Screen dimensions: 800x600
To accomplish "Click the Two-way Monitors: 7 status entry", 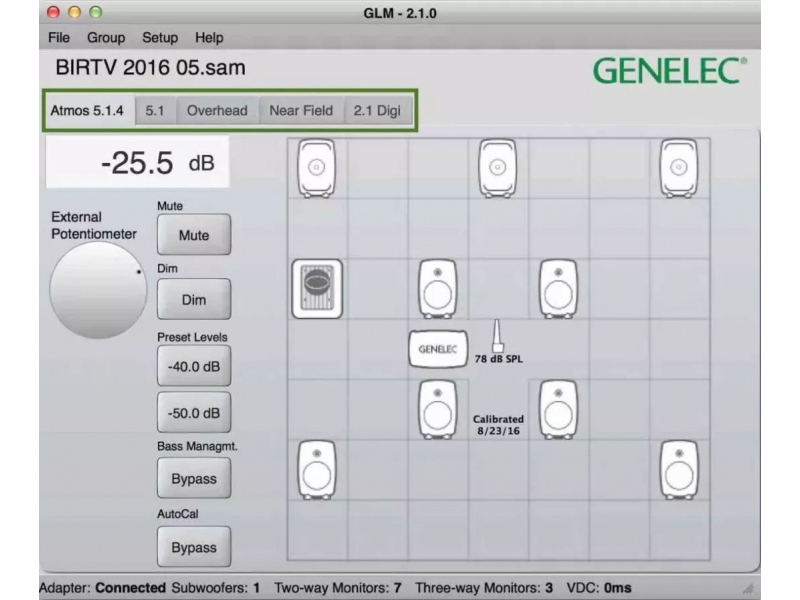I will (338, 588).
